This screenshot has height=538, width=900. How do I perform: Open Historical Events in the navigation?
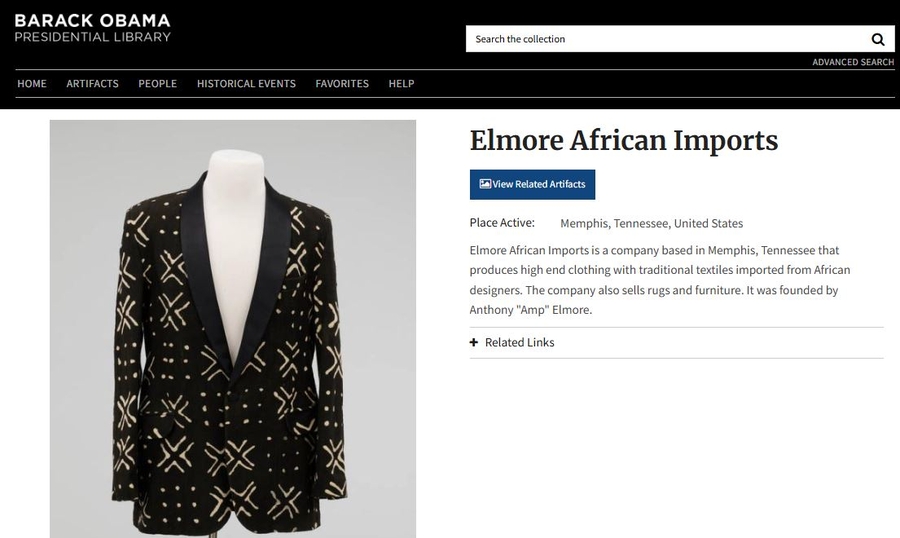click(246, 84)
